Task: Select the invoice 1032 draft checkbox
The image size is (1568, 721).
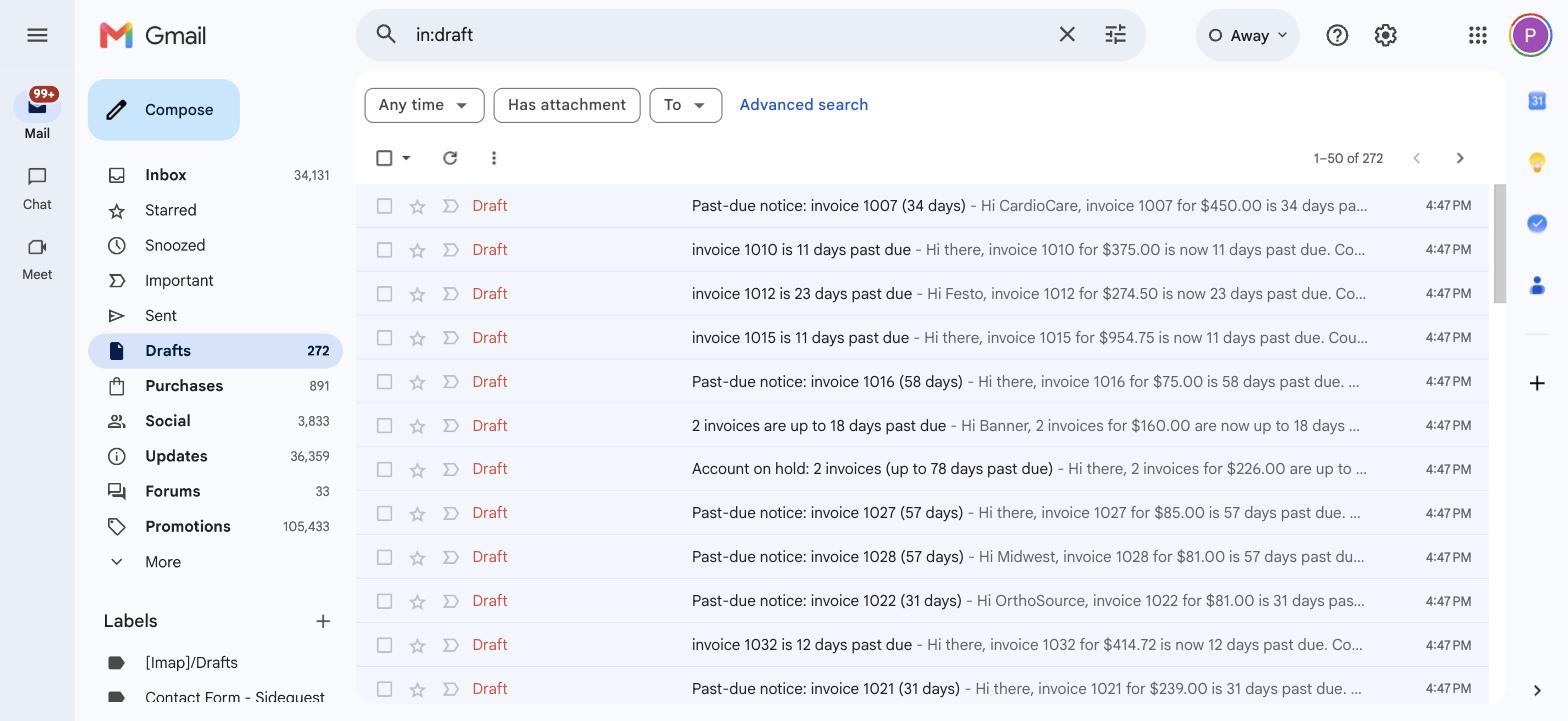Action: [x=384, y=645]
